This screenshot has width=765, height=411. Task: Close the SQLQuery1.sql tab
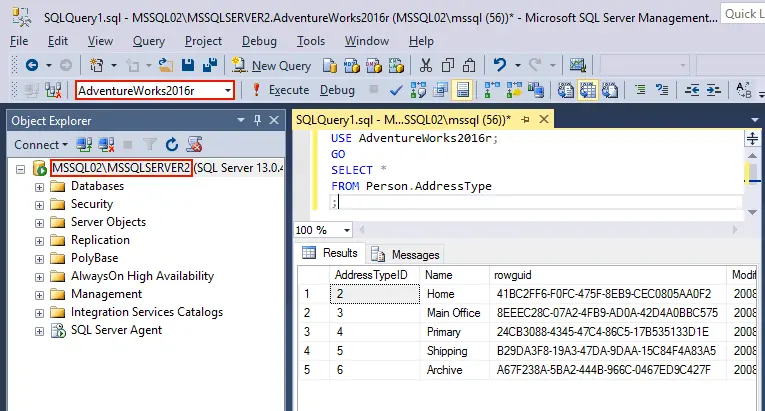[544, 119]
